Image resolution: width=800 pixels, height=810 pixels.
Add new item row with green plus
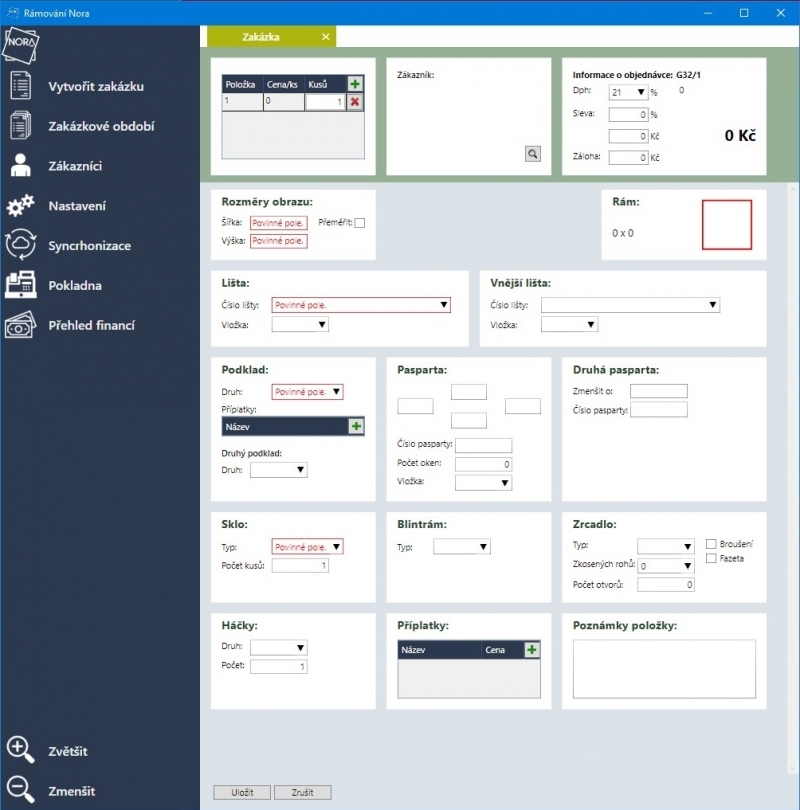355,85
